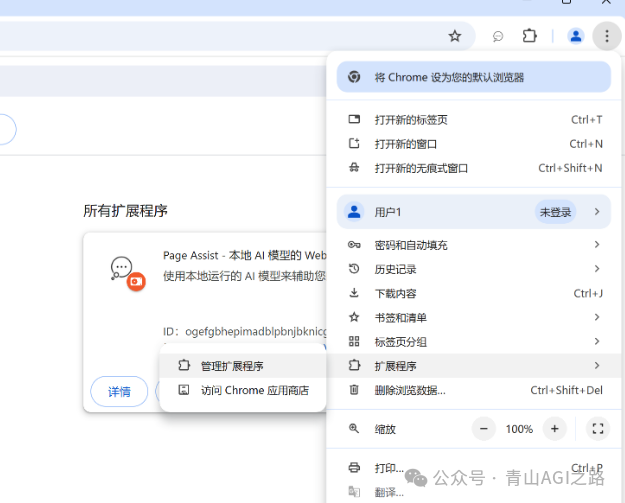Increase zoom with the plus button
Viewport: 625px width, 503px height.
(x=554, y=429)
